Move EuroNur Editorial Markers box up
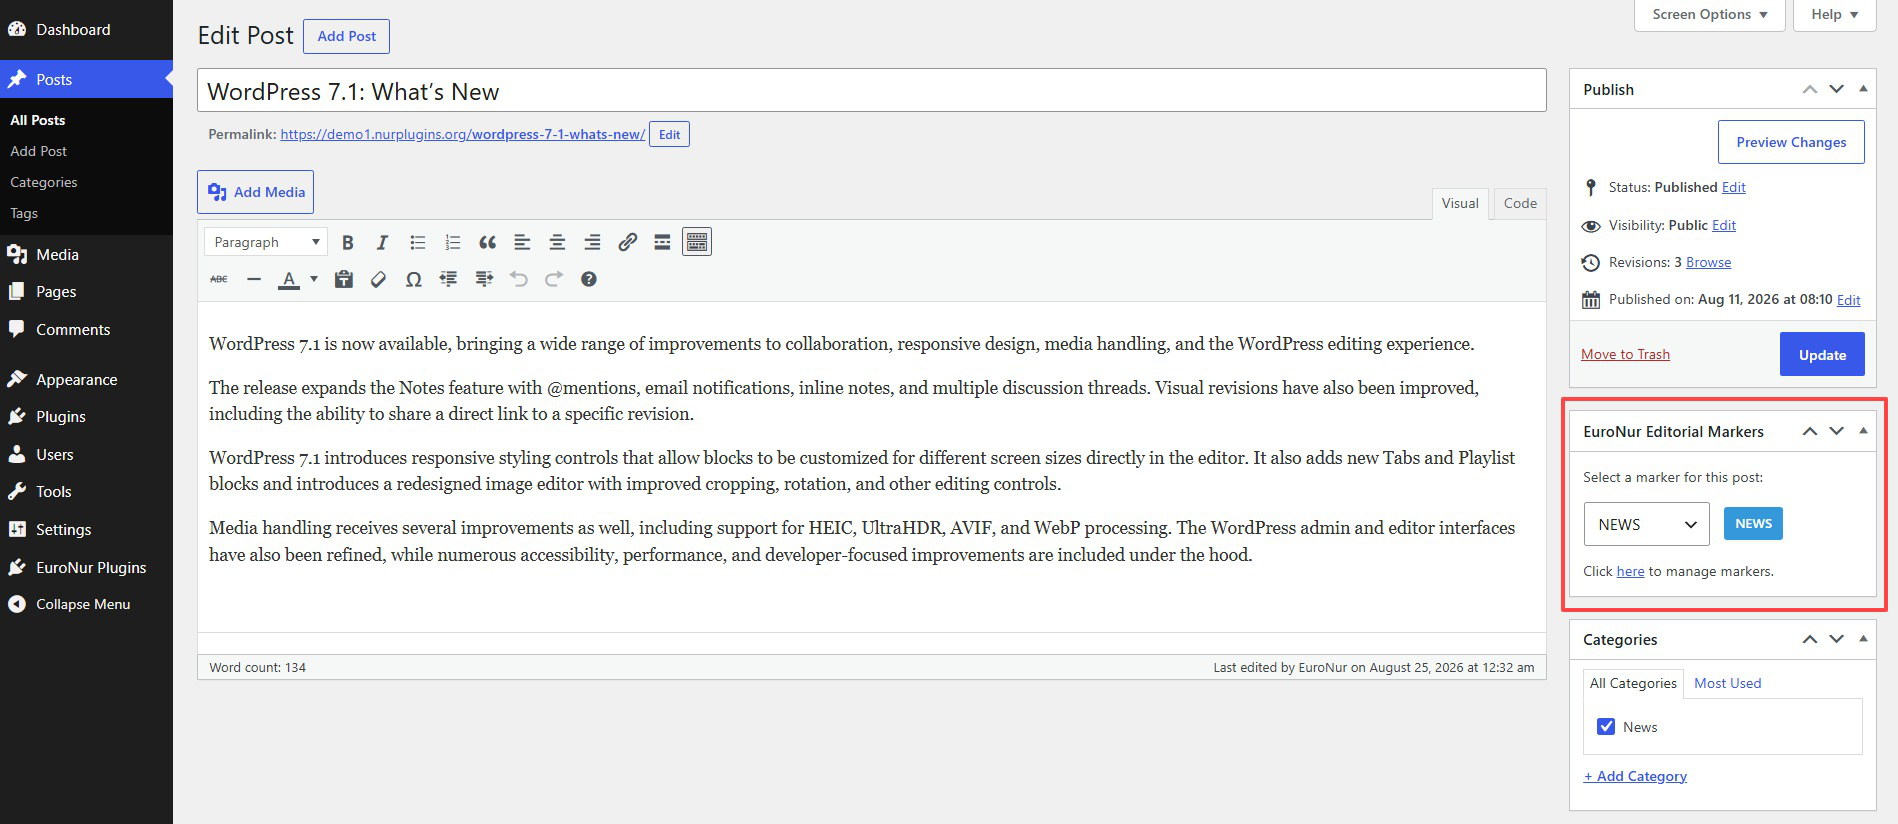 [x=1809, y=431]
